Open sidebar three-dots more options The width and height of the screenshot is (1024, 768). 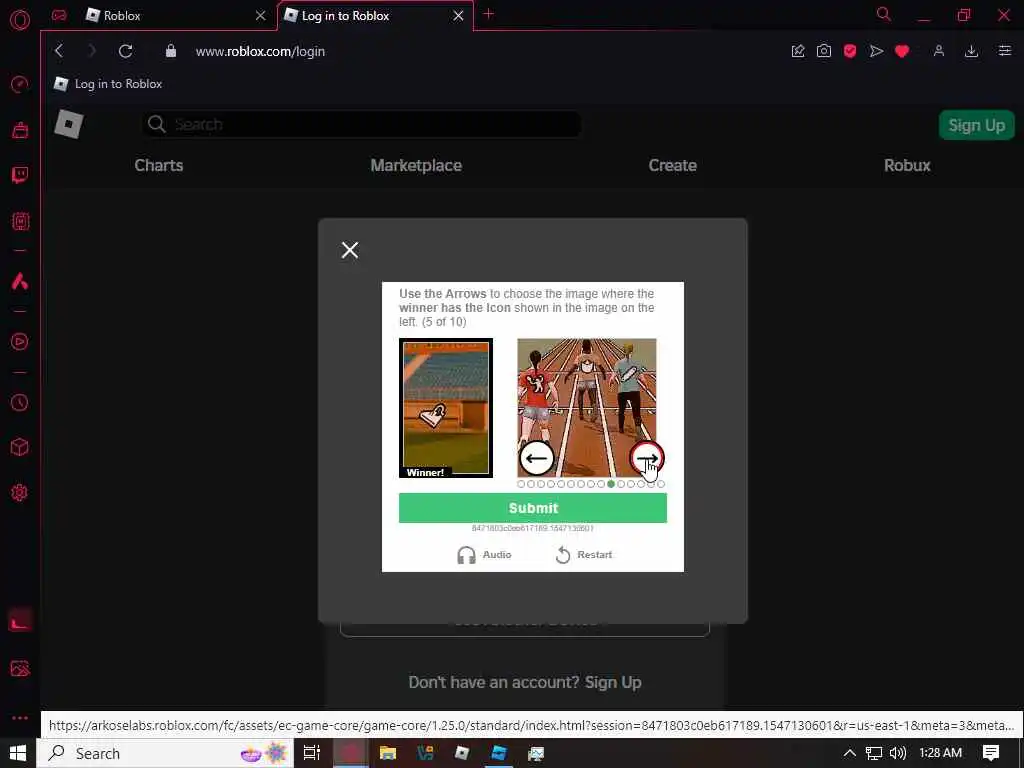[x=20, y=718]
